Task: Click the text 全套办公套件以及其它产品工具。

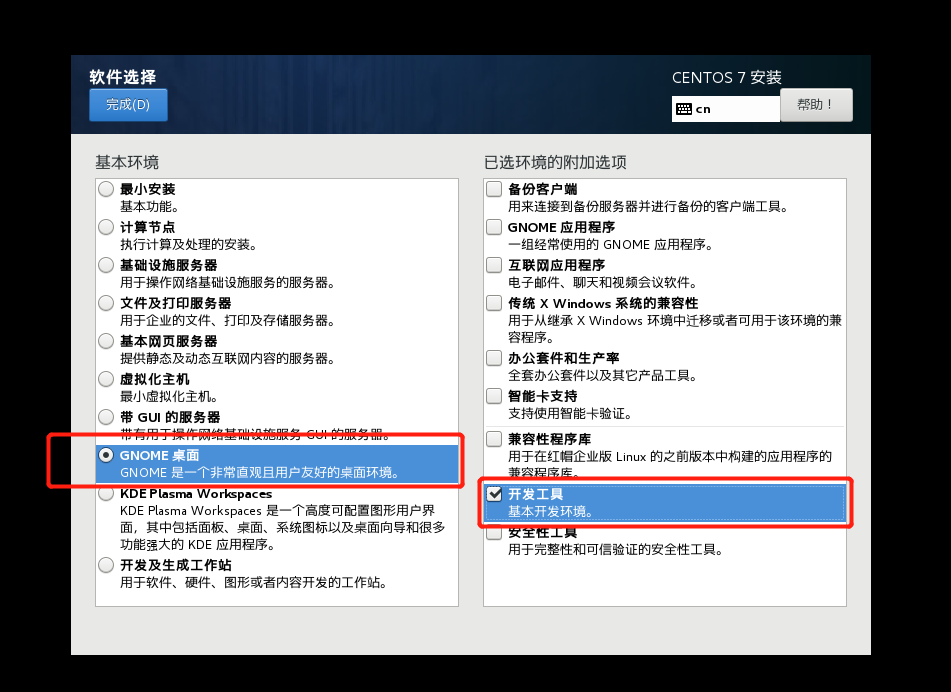Action: [603, 375]
